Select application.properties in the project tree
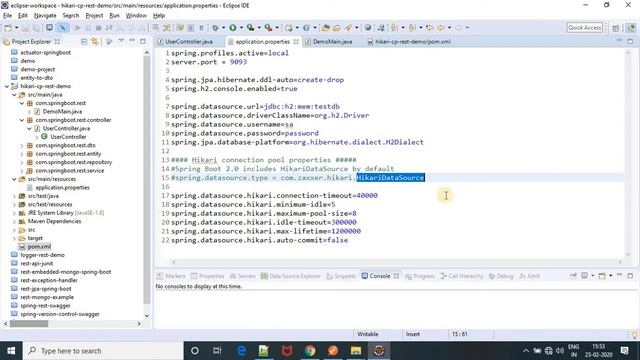Screen dimensions: 640x360 62,188
